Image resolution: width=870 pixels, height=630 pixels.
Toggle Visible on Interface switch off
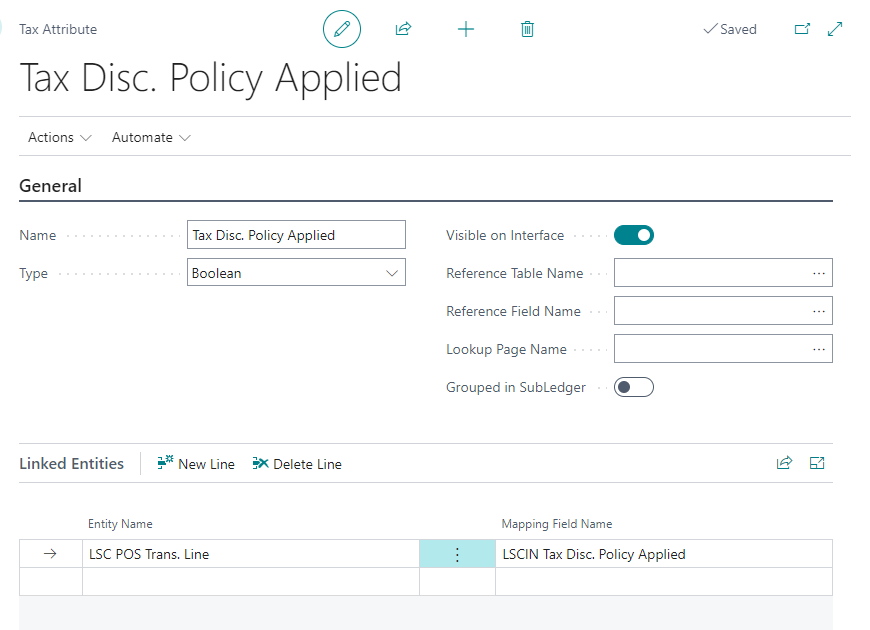pyautogui.click(x=634, y=235)
